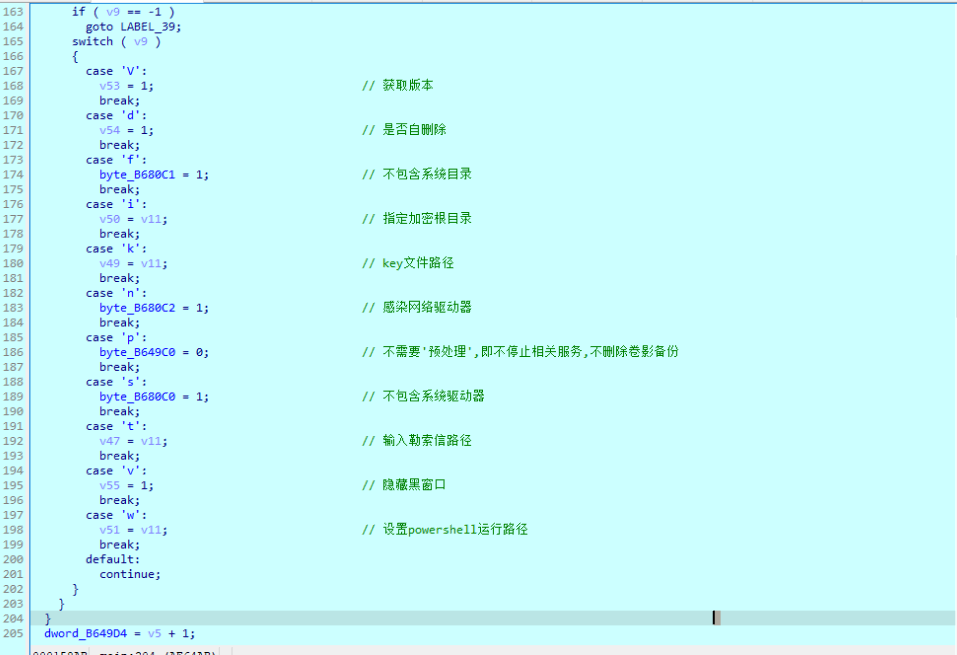Click the case 'V' label
Screen dimensions: 957x655
click(113, 71)
